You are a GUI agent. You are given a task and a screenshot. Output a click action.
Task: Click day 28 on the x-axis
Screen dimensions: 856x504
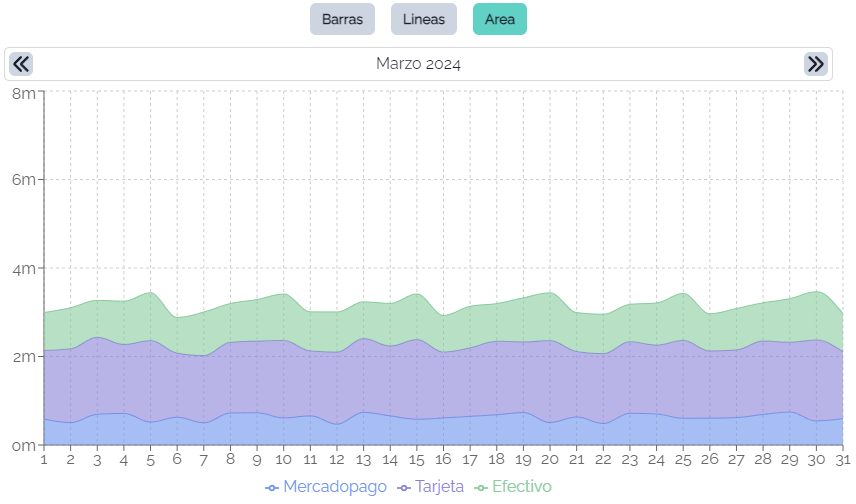tap(763, 460)
